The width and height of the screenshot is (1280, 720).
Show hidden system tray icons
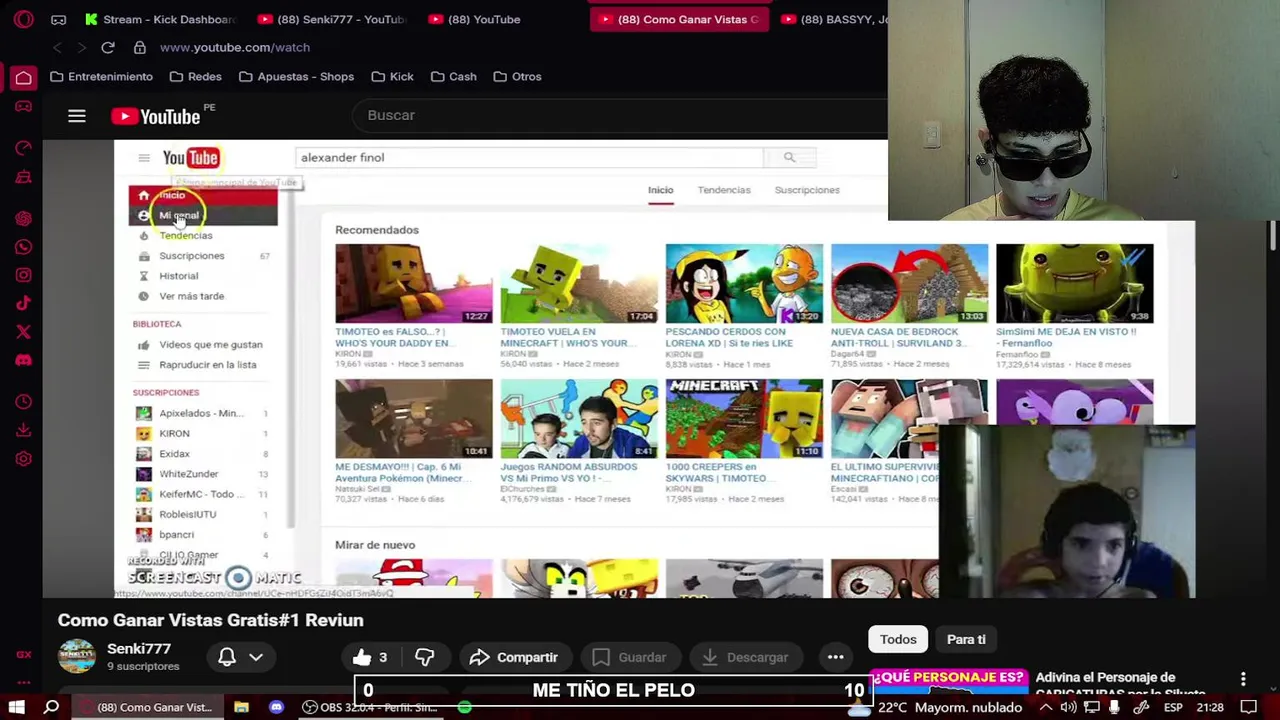tap(1046, 707)
